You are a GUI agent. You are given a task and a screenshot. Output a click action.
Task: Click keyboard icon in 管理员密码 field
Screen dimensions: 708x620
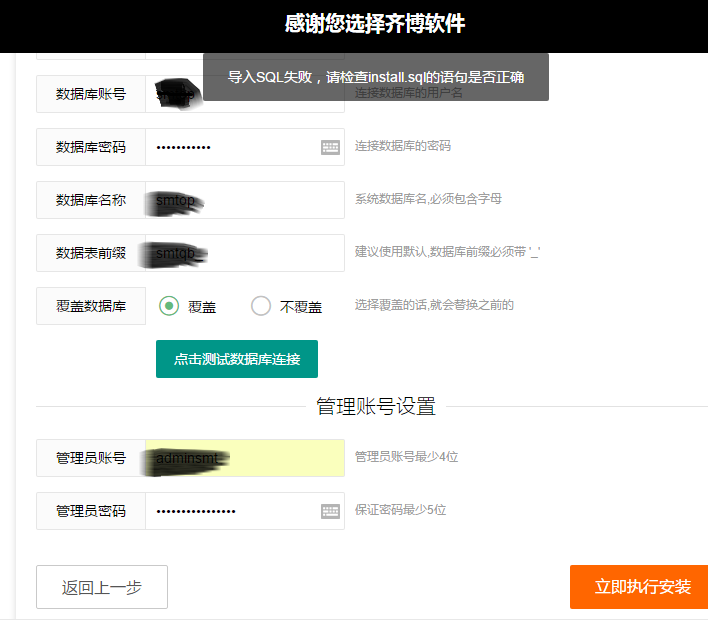tap(330, 511)
